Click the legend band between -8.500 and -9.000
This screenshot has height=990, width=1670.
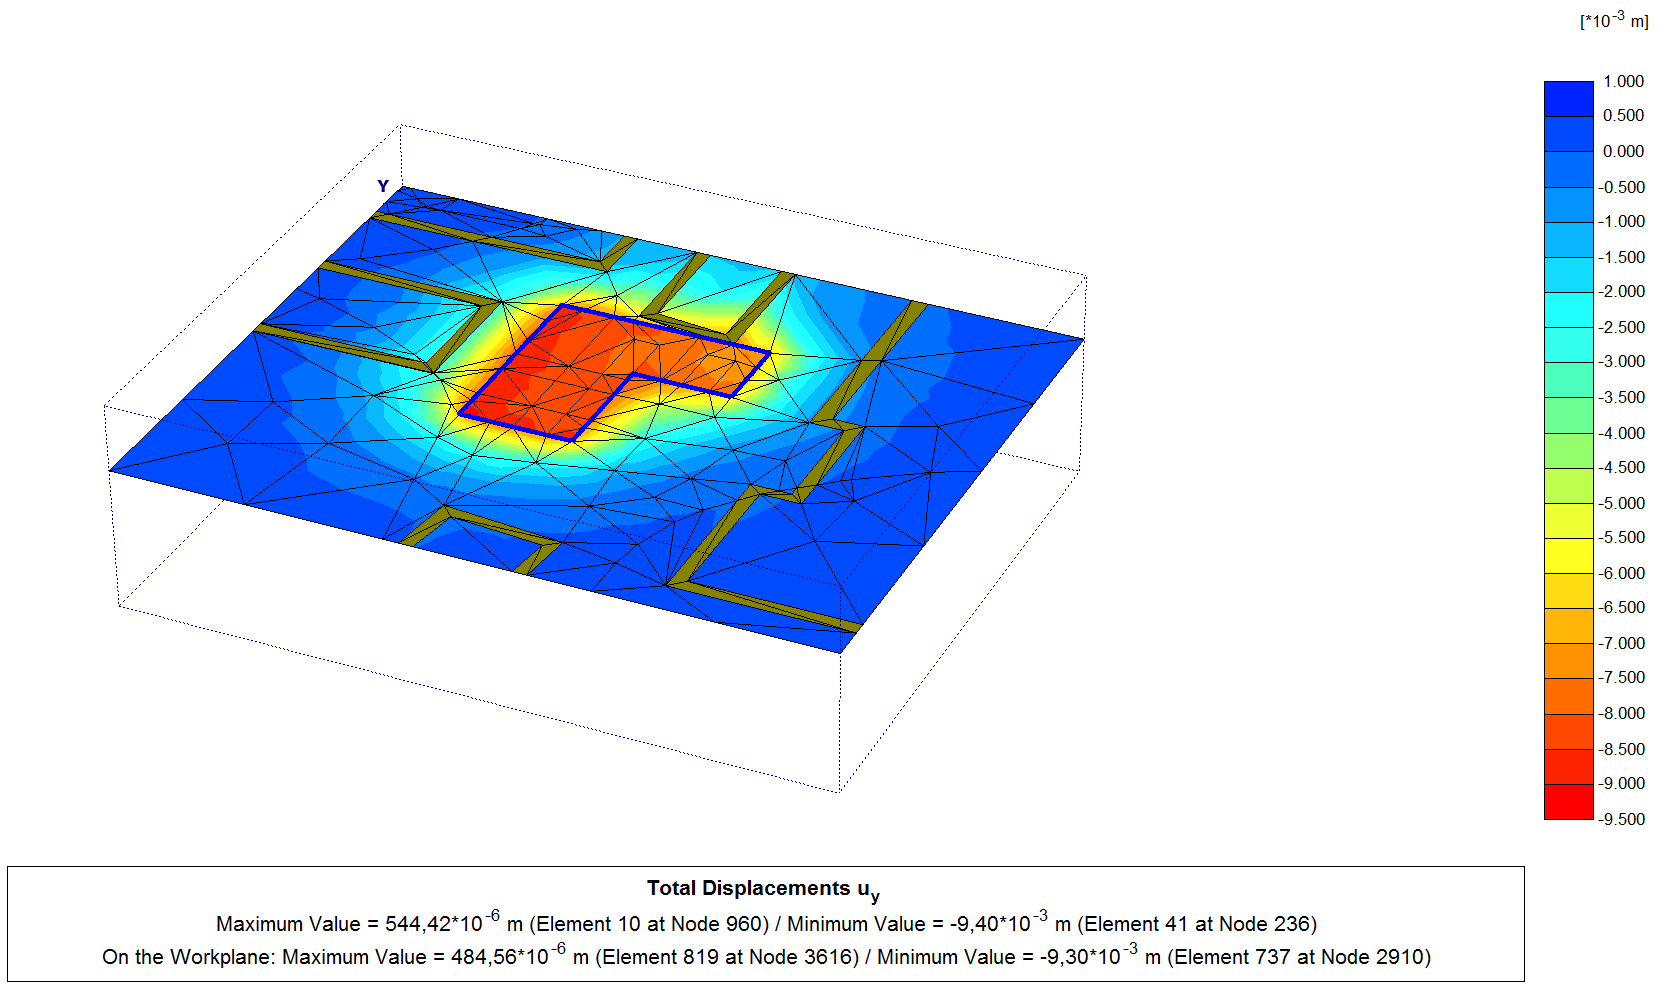click(x=1568, y=766)
